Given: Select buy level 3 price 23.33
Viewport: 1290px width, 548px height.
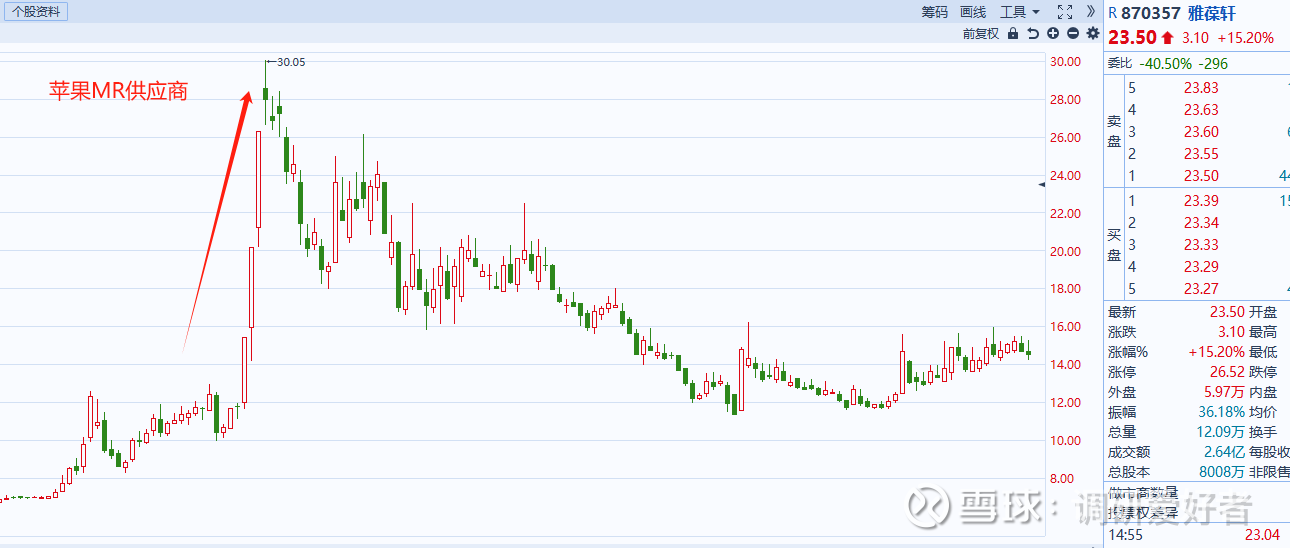Looking at the screenshot, I should pyautogui.click(x=1201, y=245).
